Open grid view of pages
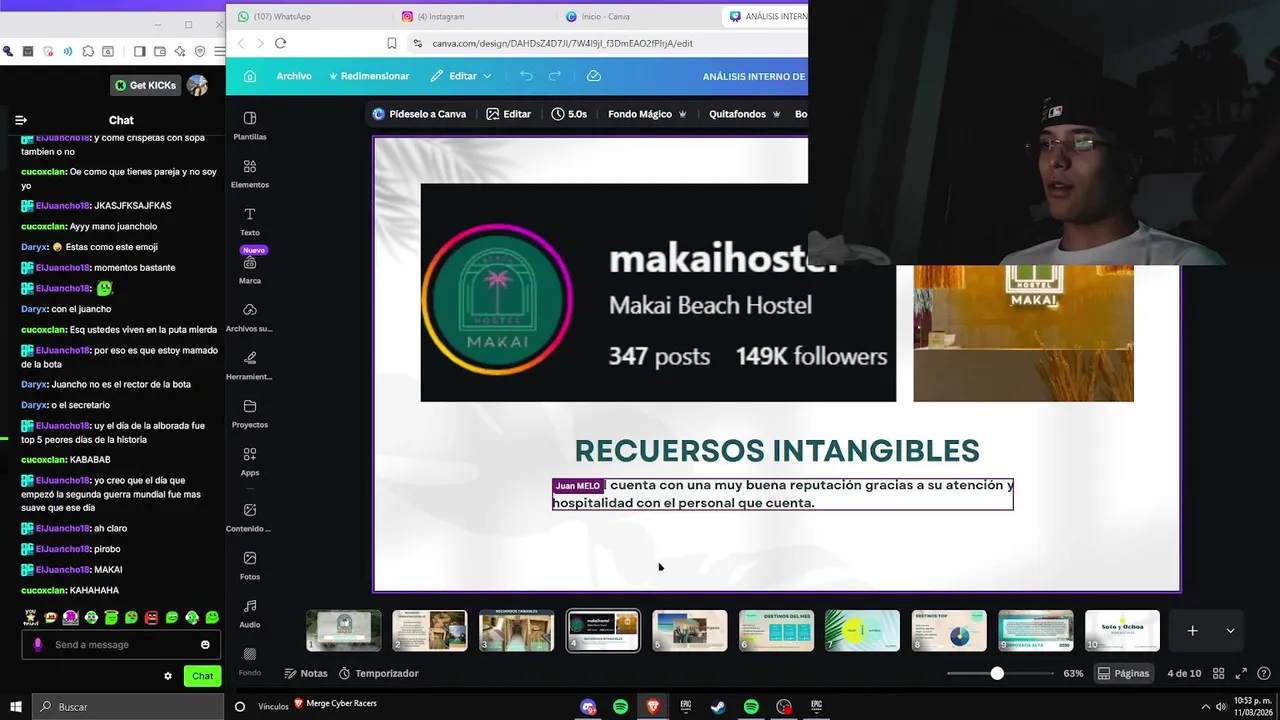The image size is (1280, 720). click(x=1216, y=673)
